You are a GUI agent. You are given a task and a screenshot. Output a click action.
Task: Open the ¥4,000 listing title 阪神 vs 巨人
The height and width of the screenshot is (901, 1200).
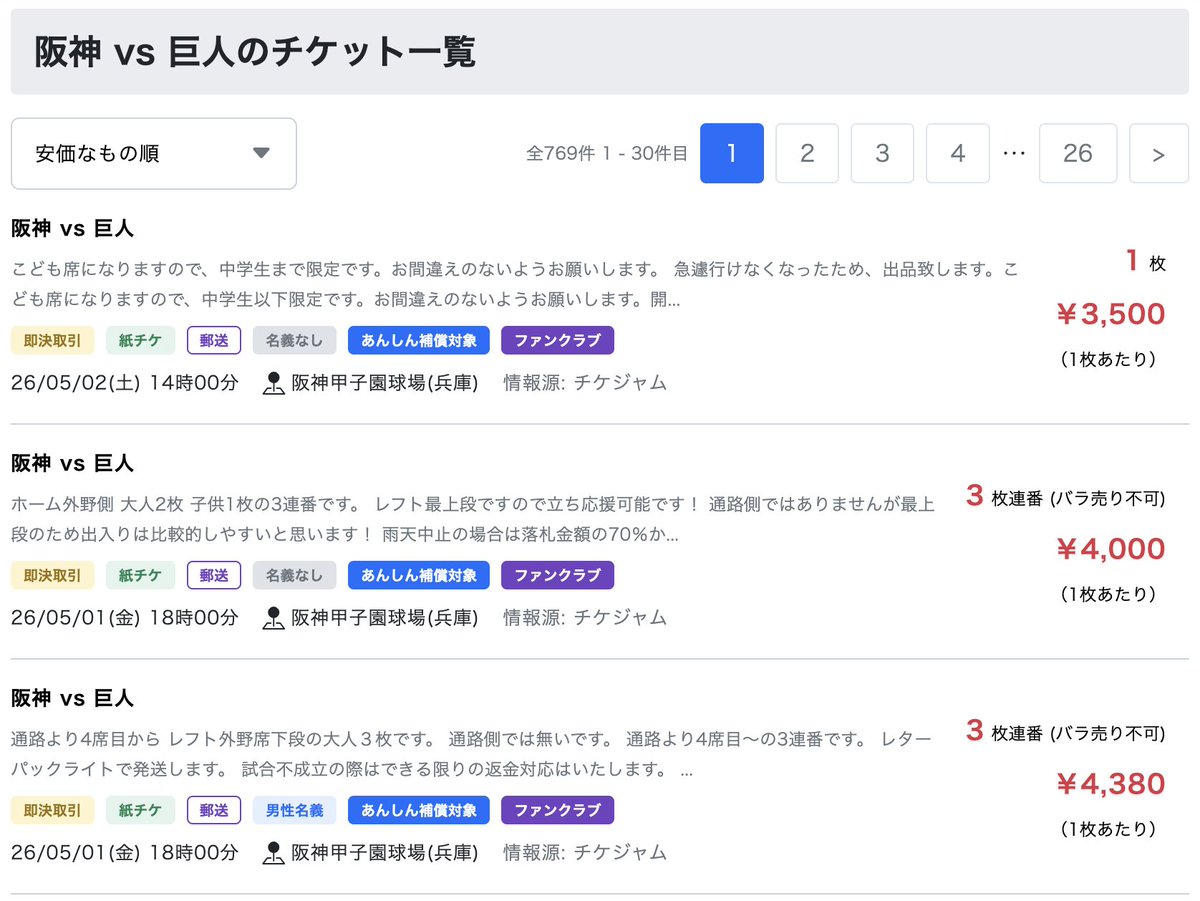tap(72, 464)
